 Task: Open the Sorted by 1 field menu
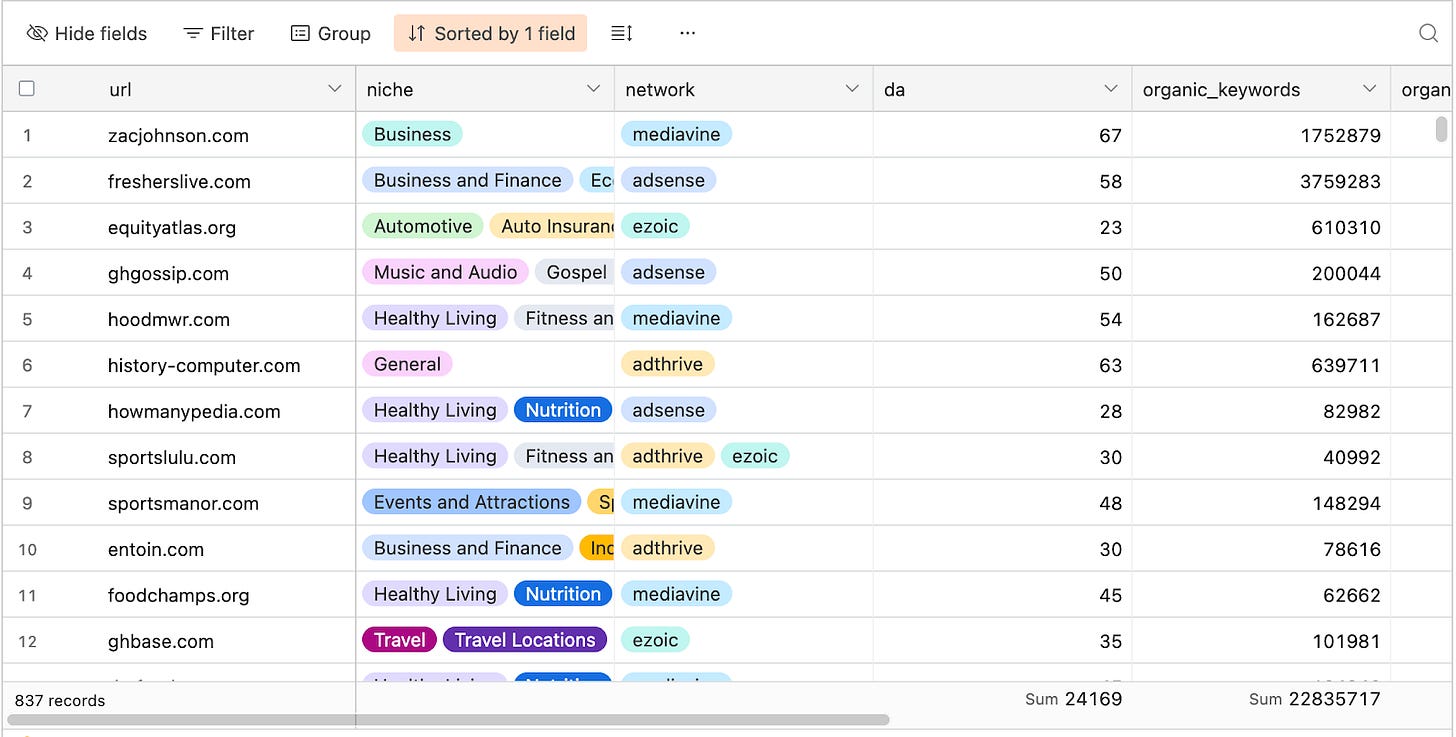490,33
